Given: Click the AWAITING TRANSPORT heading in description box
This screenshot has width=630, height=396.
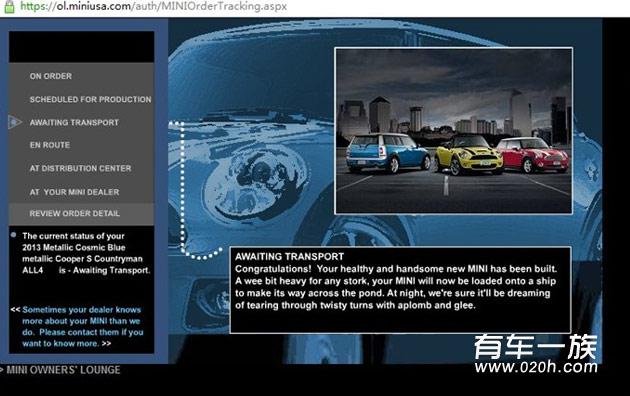Looking at the screenshot, I should coord(289,257).
